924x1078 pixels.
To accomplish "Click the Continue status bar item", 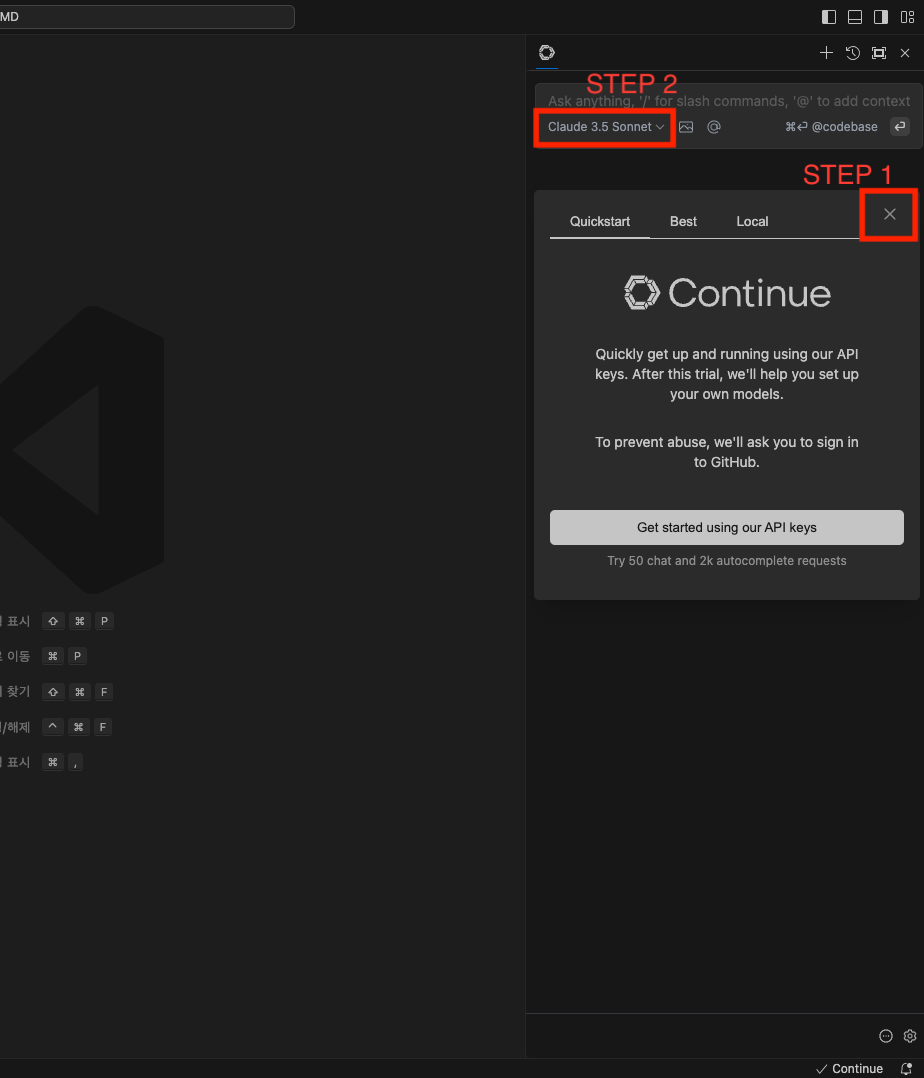I will click(849, 1068).
